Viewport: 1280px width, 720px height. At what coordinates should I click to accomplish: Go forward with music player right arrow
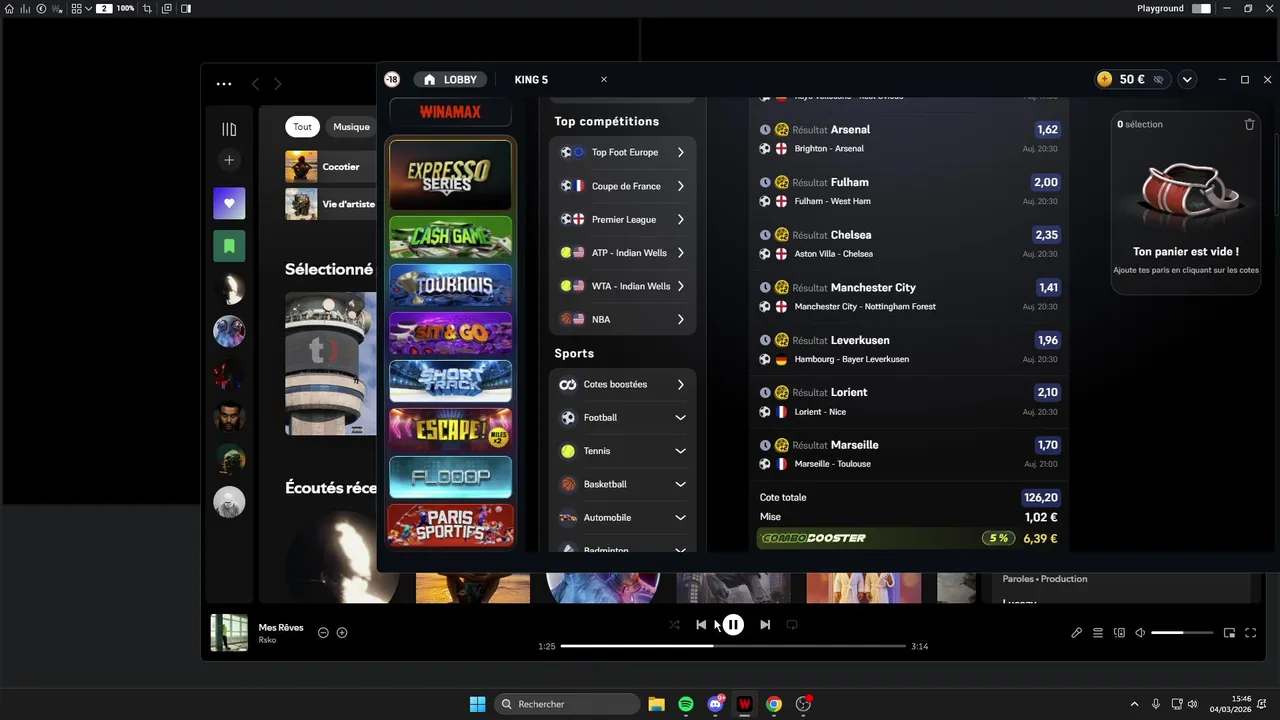click(x=277, y=84)
